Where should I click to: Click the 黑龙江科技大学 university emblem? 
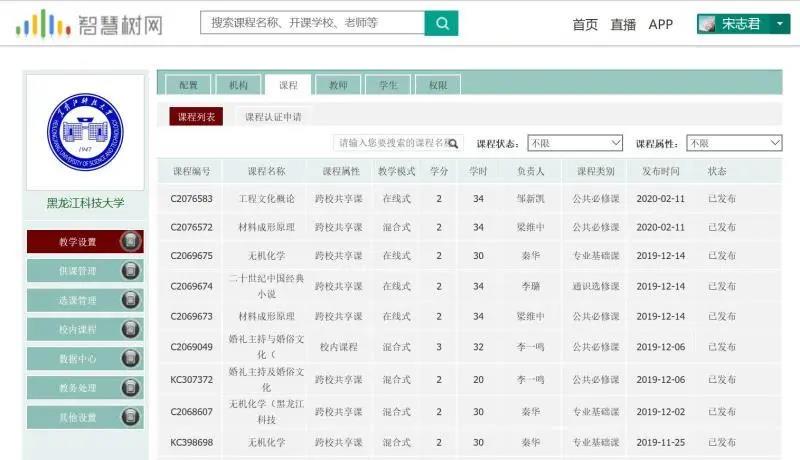(85, 131)
